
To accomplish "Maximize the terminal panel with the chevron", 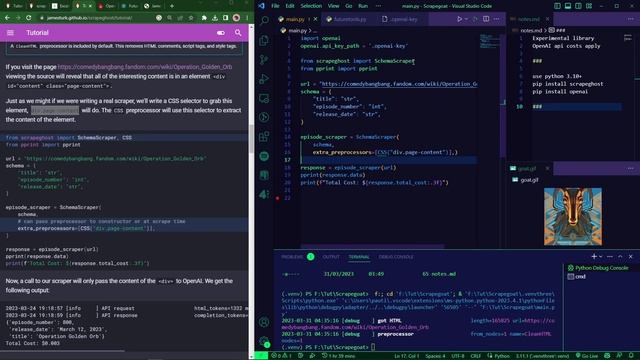I will (620, 256).
